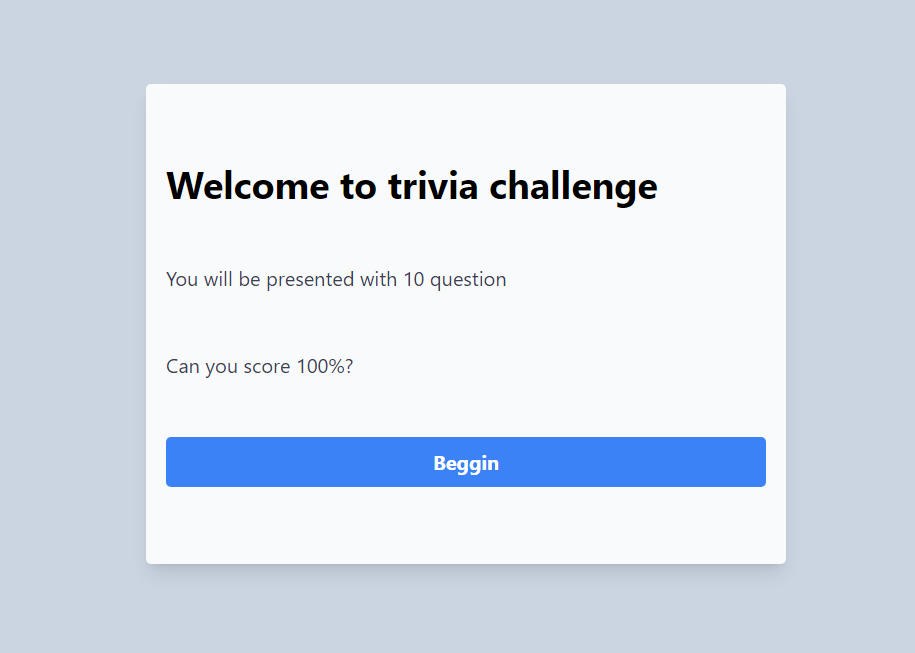Click the 'Can you score 100%?' text

point(259,366)
